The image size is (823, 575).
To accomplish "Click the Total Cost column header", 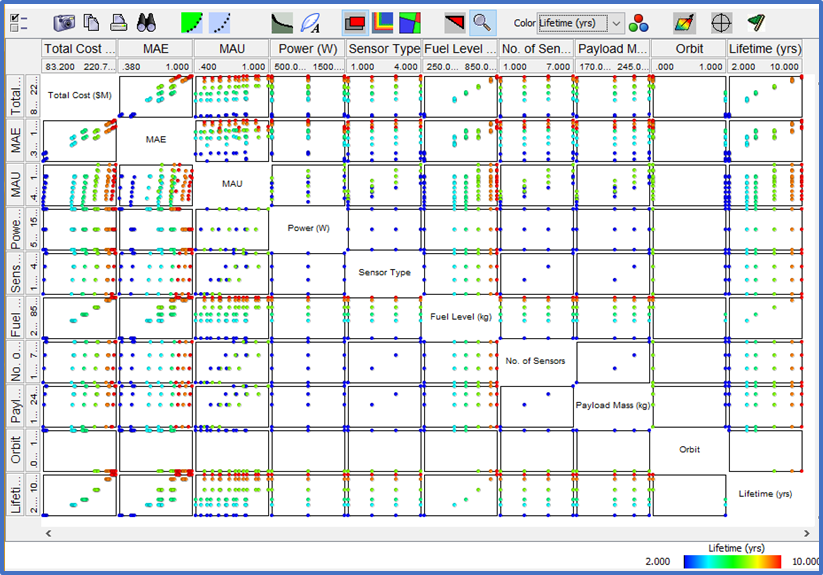I will [79, 48].
